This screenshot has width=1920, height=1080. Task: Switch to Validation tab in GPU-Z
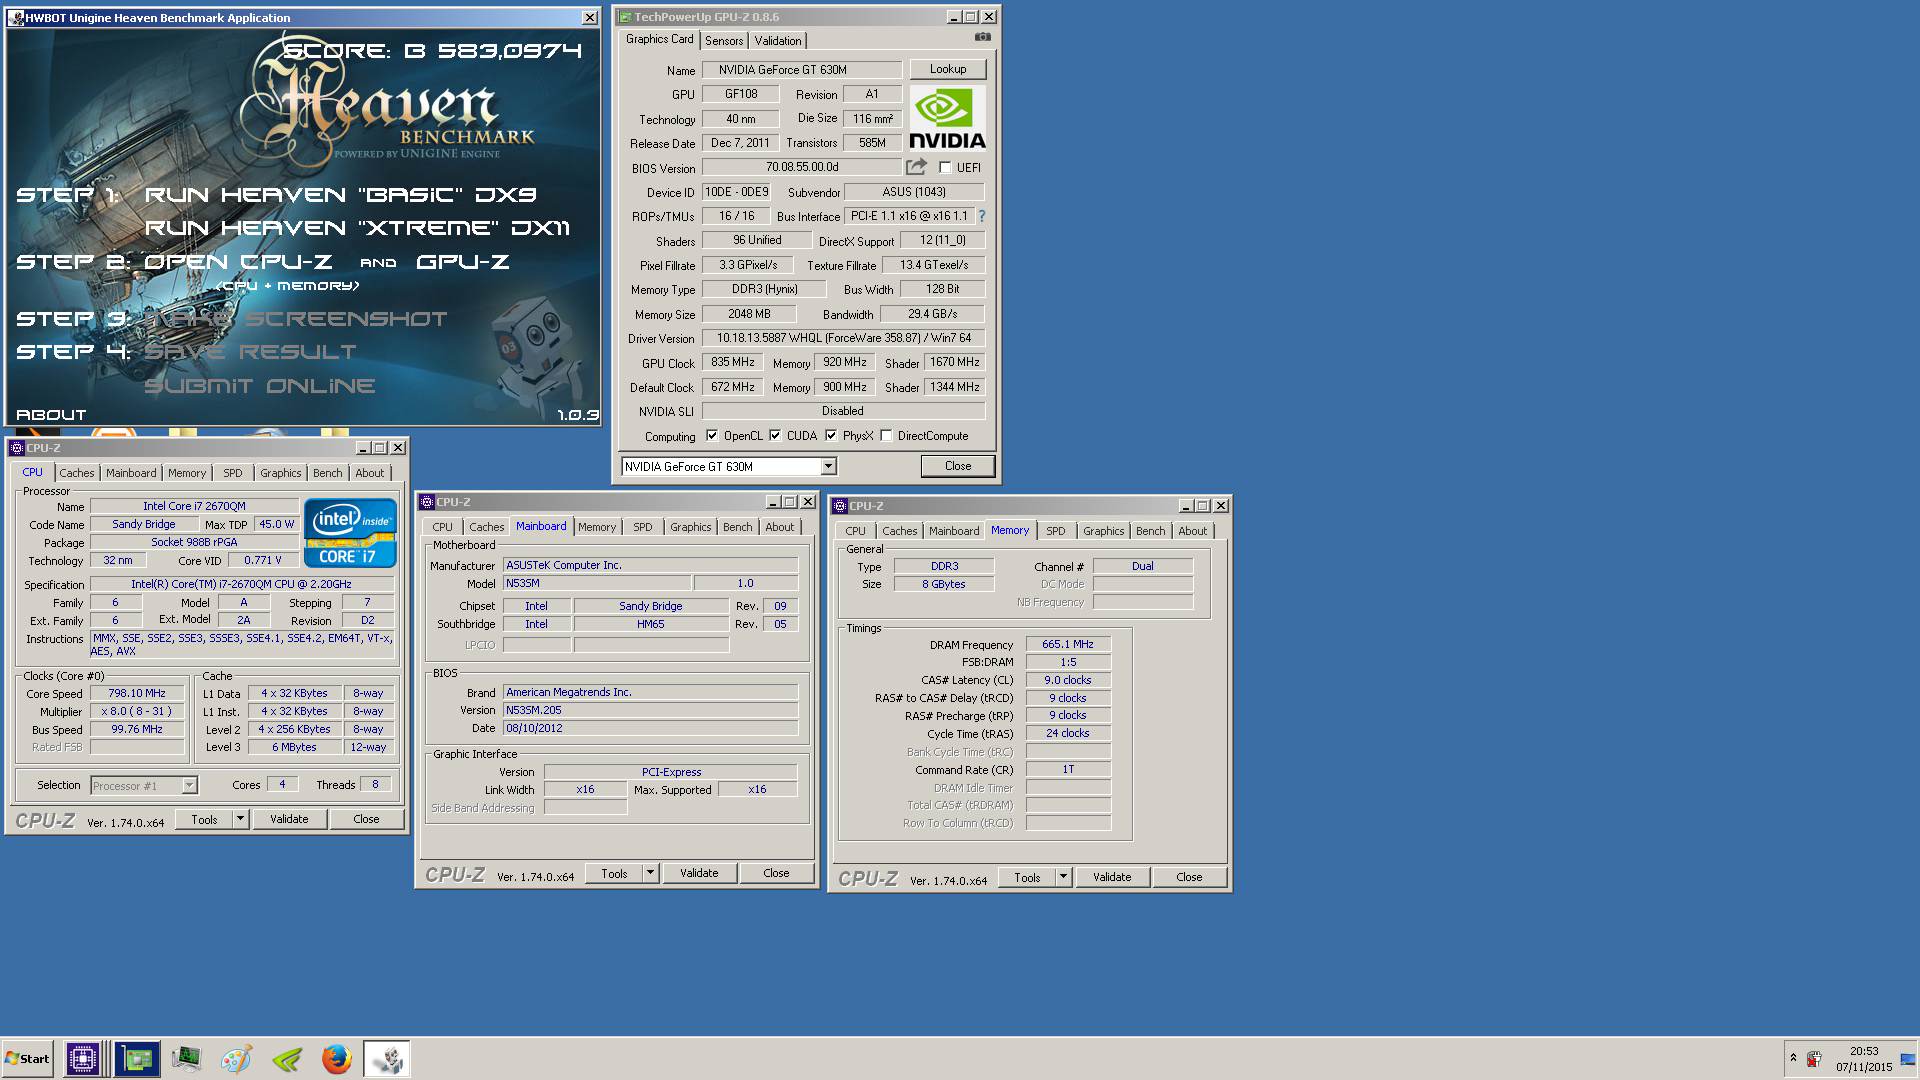coord(777,41)
